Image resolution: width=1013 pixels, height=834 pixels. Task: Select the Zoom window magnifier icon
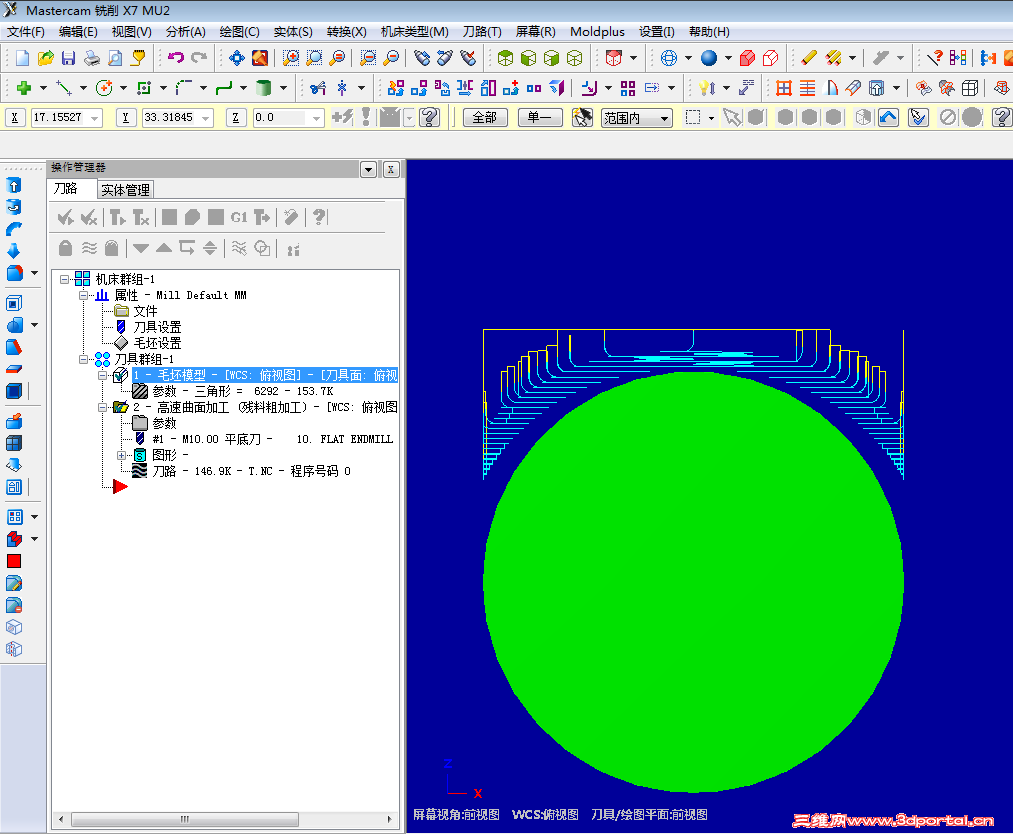(x=291, y=58)
